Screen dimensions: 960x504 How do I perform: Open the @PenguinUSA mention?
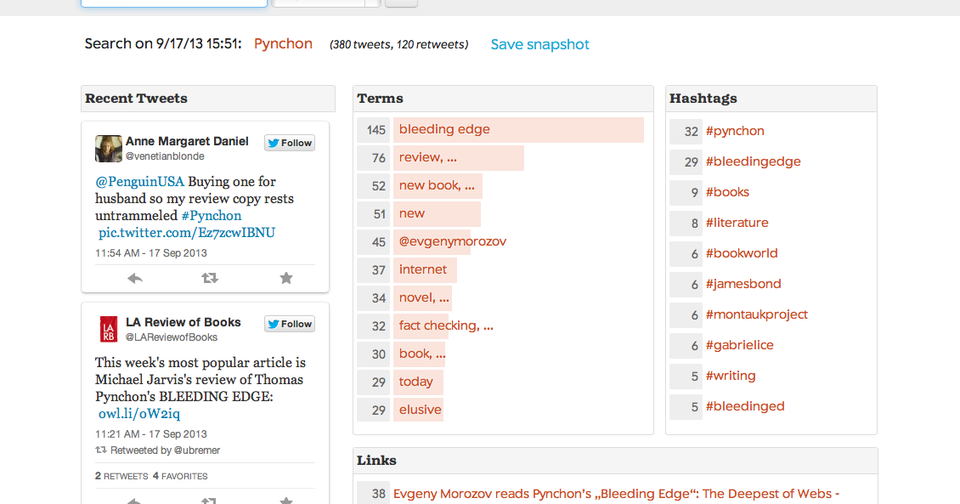[x=140, y=181]
